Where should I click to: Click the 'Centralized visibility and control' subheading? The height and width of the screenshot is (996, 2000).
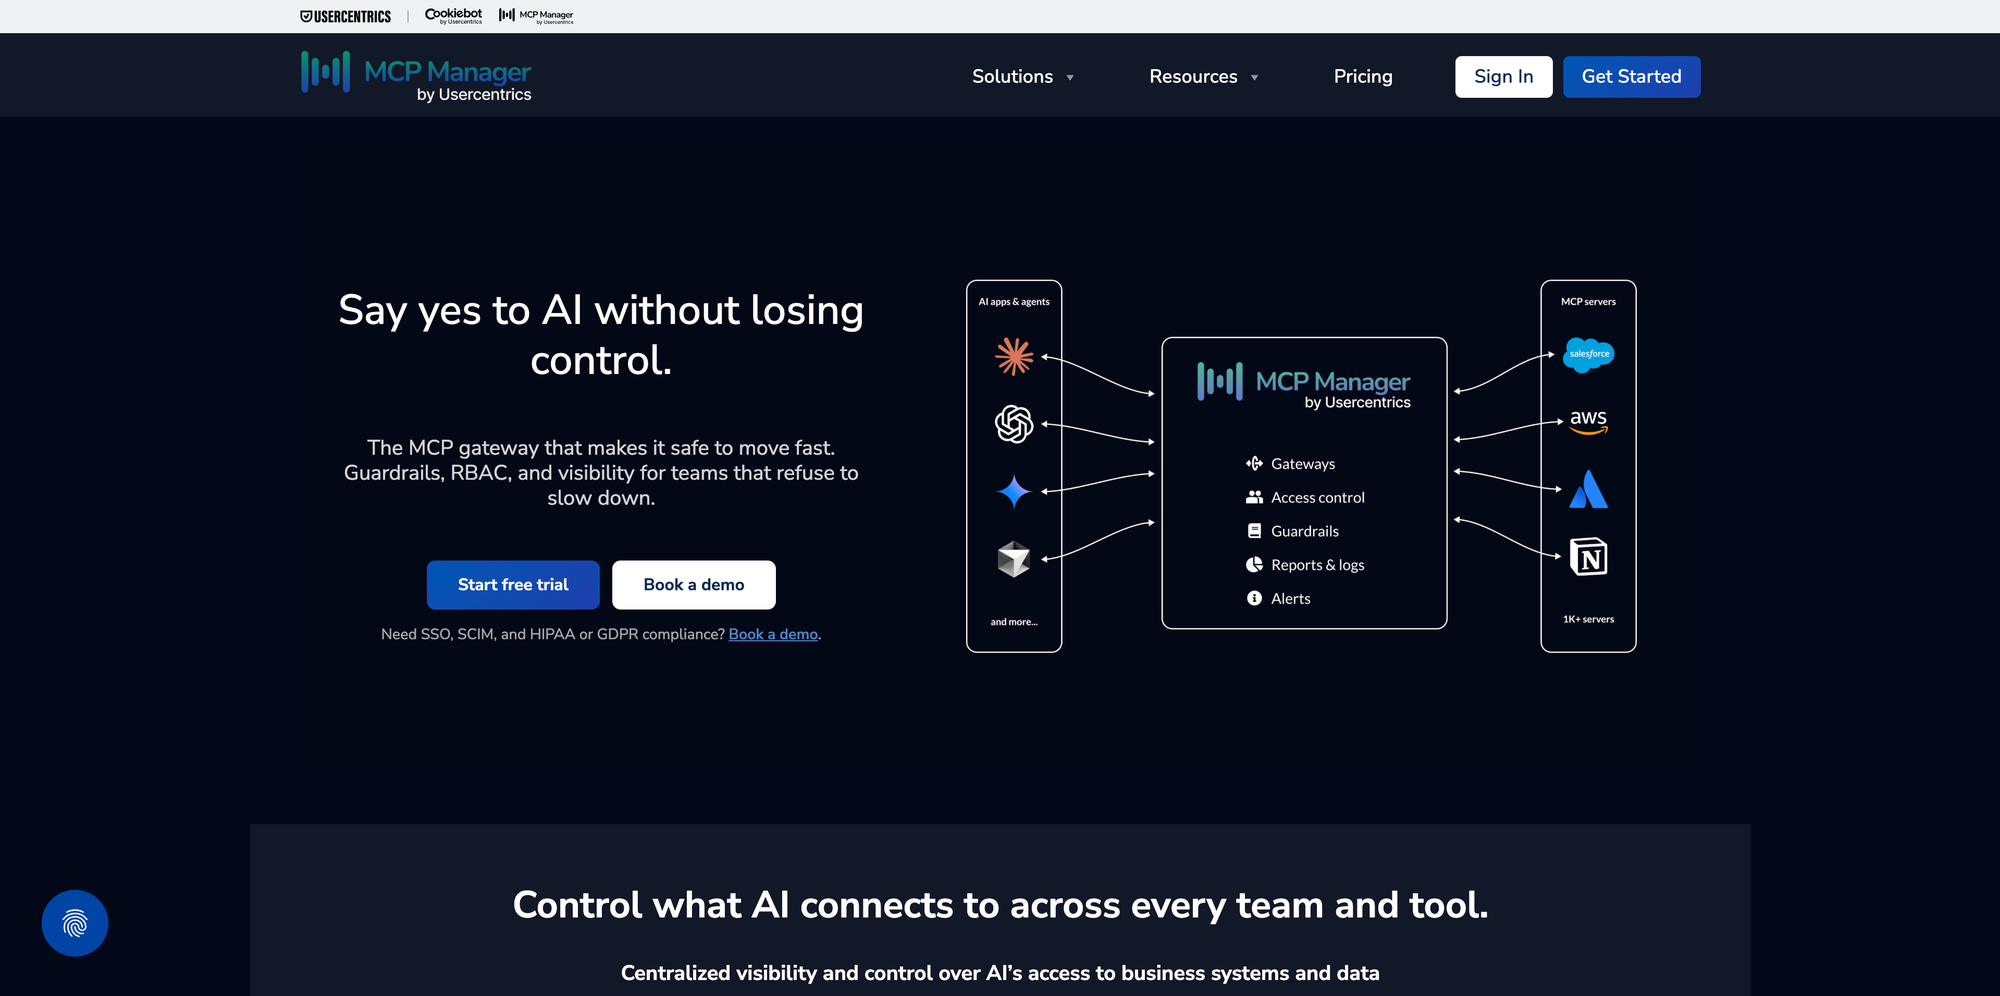pos(1000,973)
